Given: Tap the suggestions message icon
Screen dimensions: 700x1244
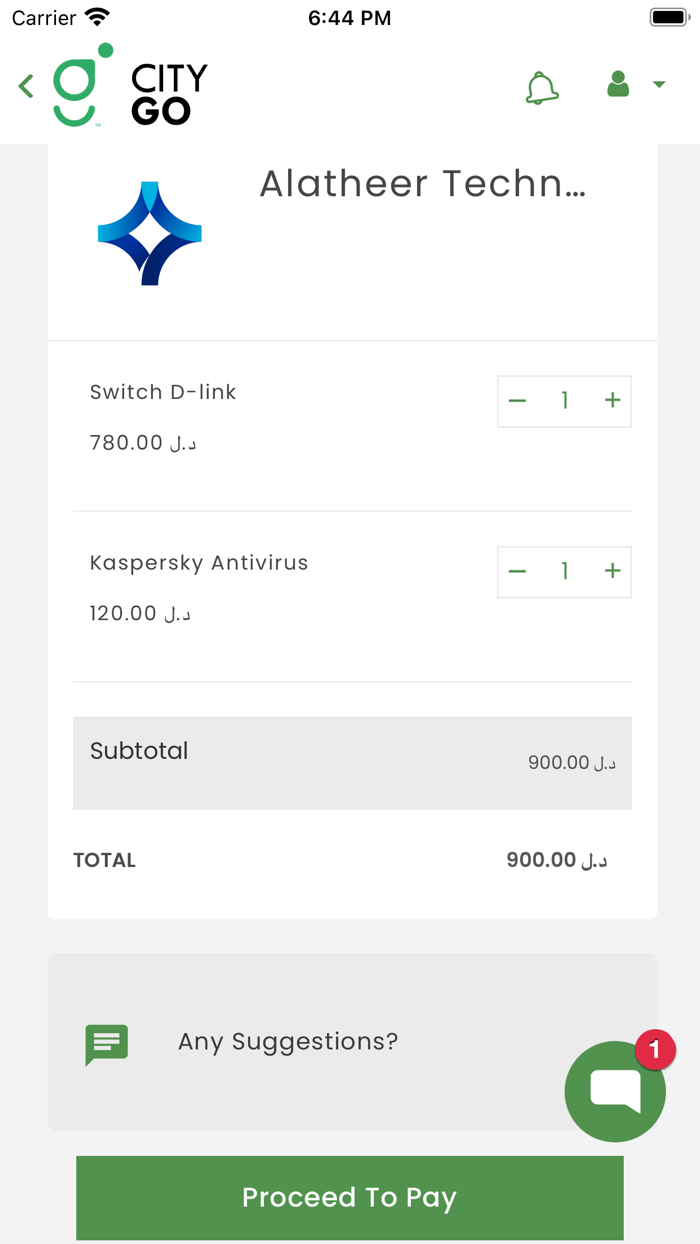Looking at the screenshot, I should [107, 1044].
